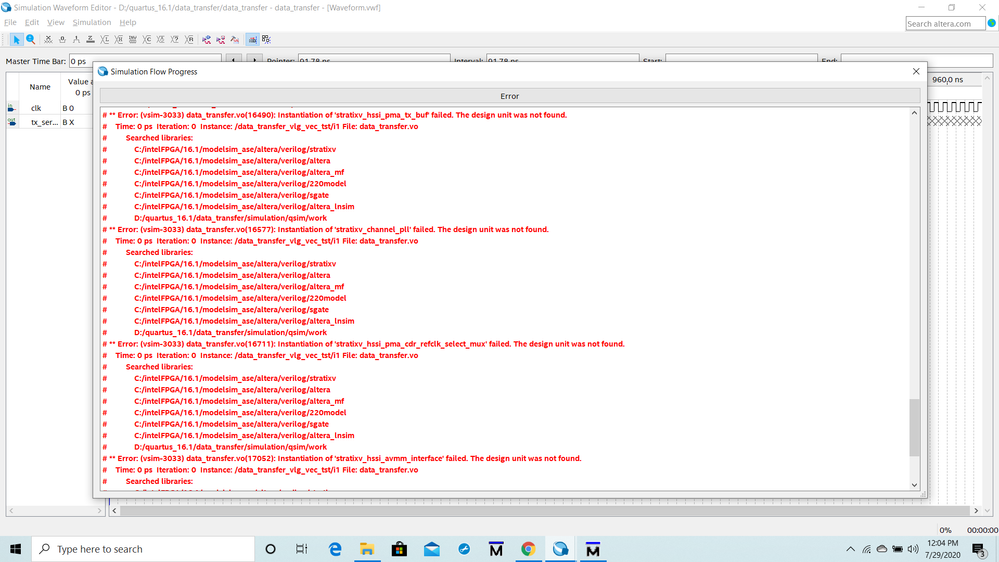Open the Help menu
999x562 pixels.
[128, 22]
